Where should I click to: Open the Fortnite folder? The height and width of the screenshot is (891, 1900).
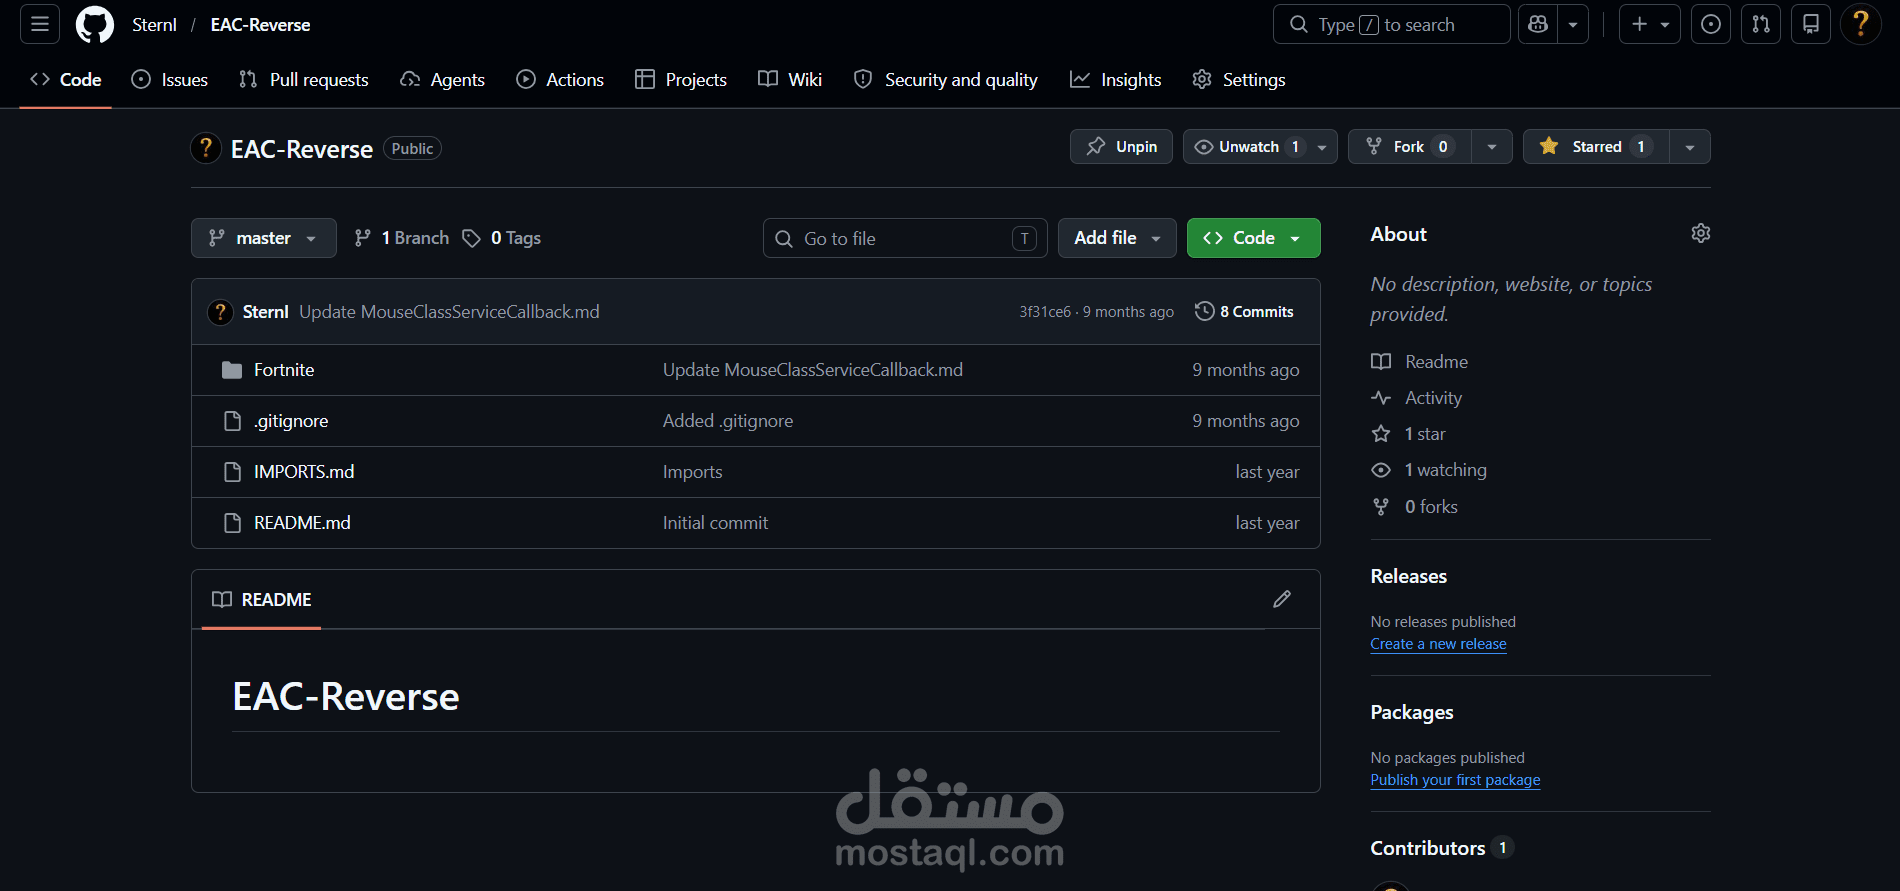click(284, 370)
